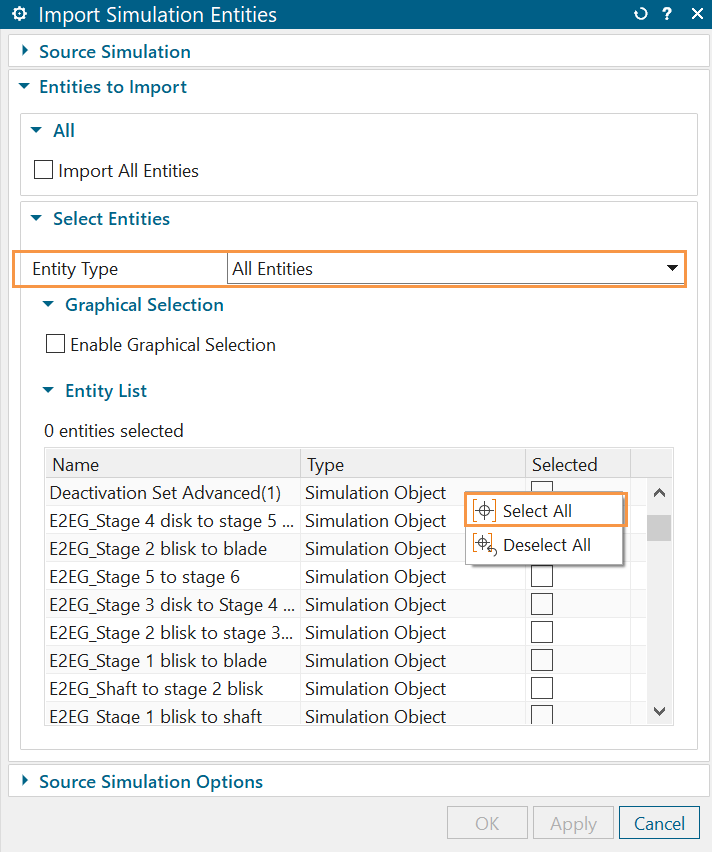The image size is (712, 852).
Task: Choose Select All from context menu
Action: pyautogui.click(x=537, y=511)
